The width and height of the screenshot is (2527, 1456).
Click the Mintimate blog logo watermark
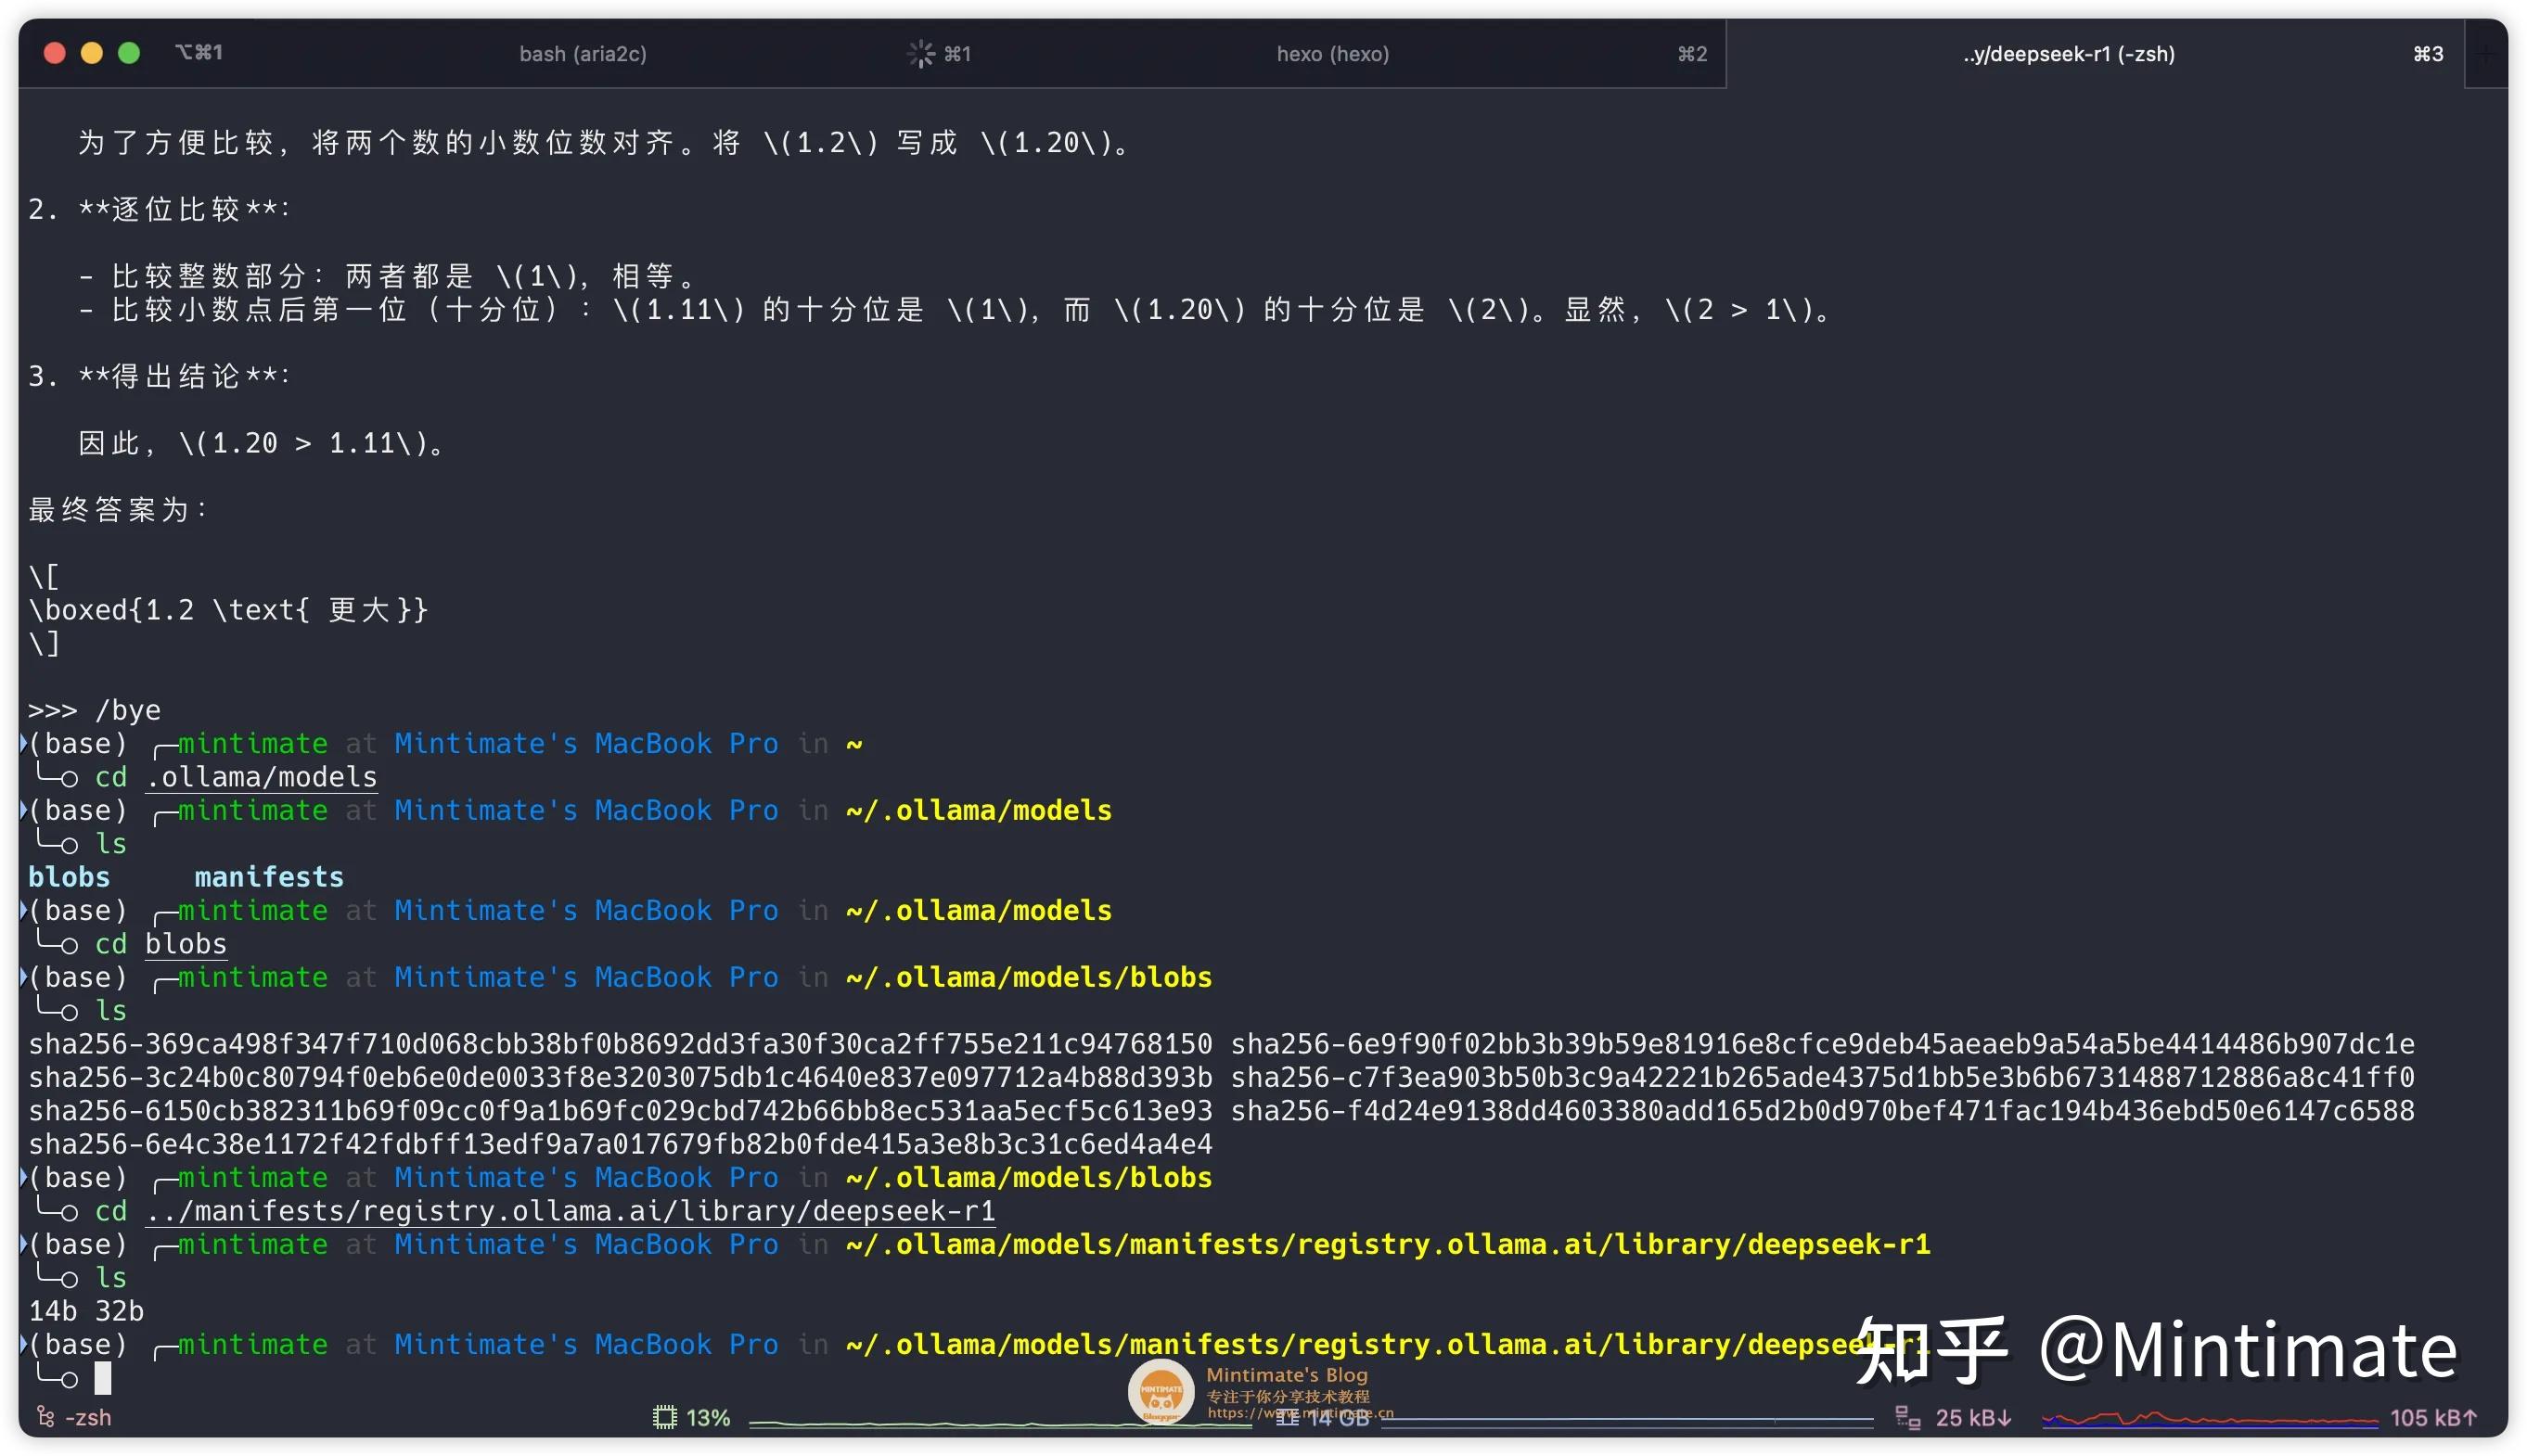[x=1164, y=1390]
